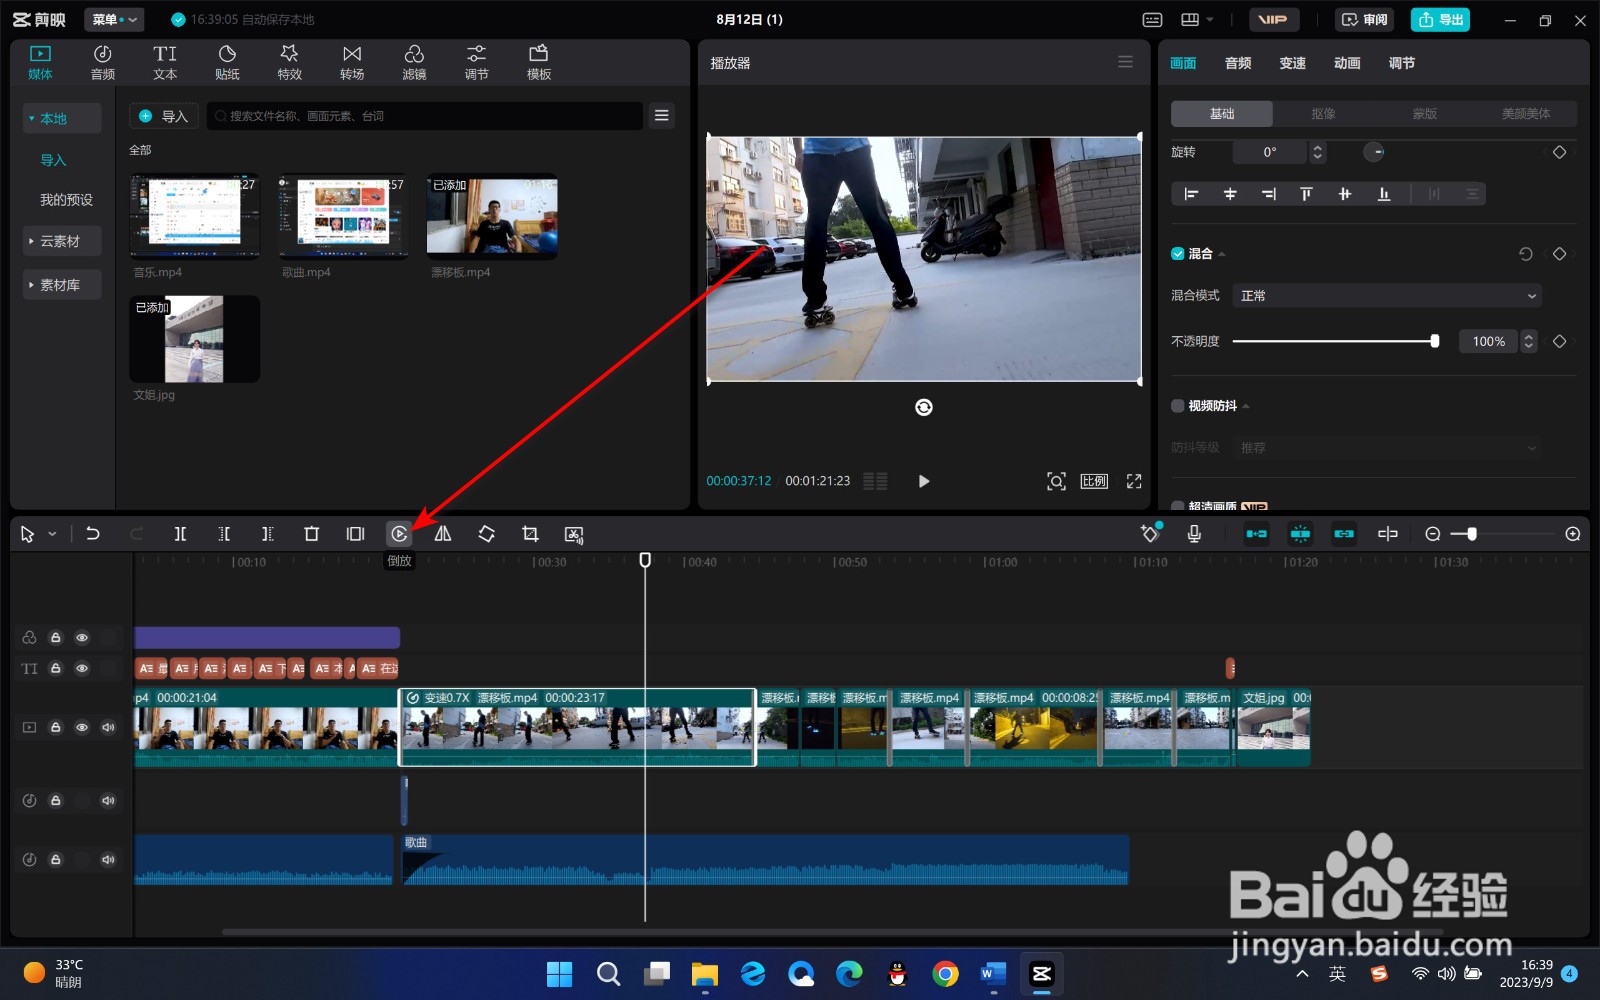Screen dimensions: 1600x1000
Task: Click the opacity percentage stepper arrows
Action: point(1528,341)
